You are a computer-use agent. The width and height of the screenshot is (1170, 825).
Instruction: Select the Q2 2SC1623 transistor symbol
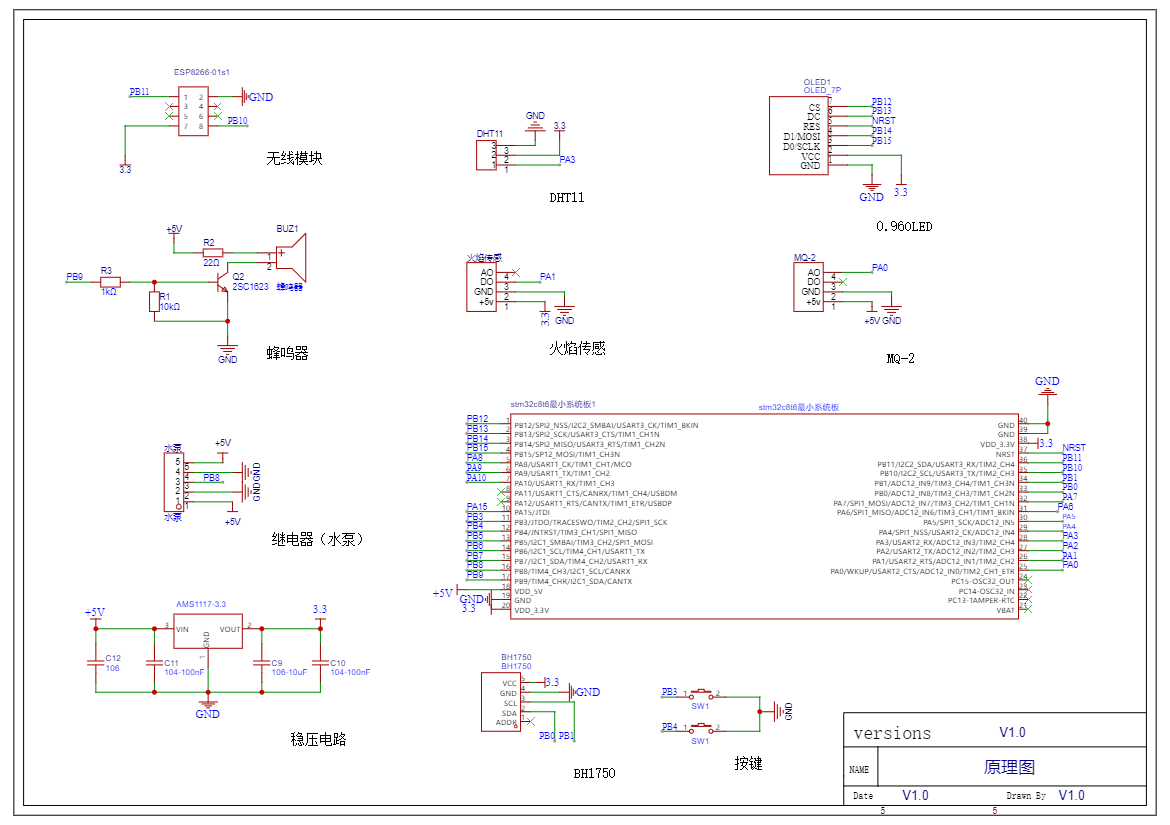click(221, 283)
